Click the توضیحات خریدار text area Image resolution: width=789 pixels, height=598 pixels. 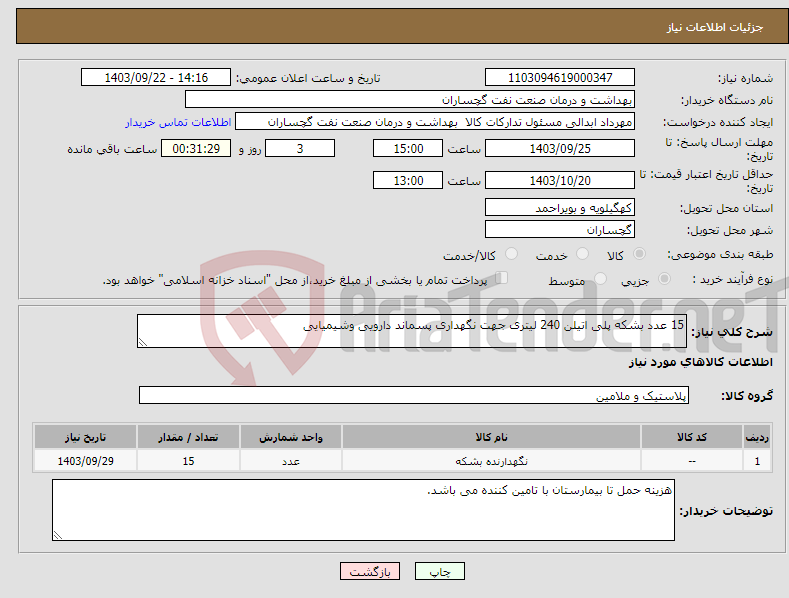click(x=363, y=510)
